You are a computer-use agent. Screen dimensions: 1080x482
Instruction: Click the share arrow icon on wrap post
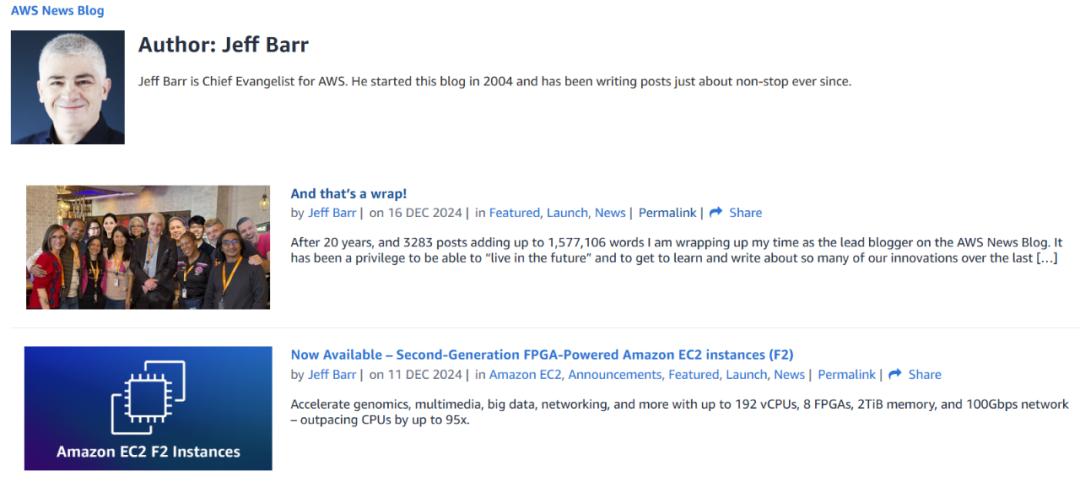[716, 213]
